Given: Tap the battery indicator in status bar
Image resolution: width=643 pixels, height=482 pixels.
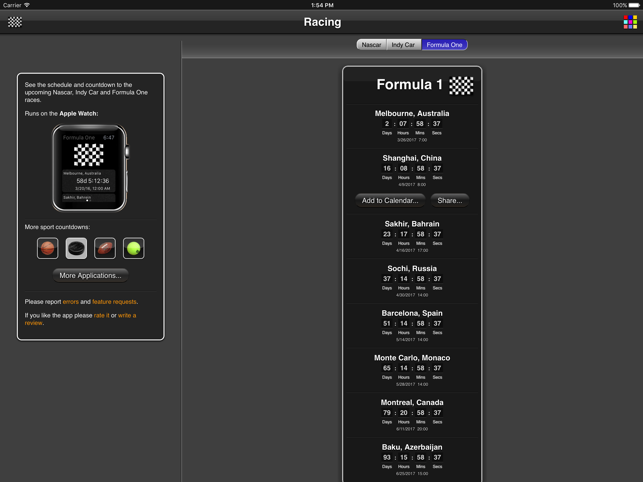Looking at the screenshot, I should tap(633, 5).
